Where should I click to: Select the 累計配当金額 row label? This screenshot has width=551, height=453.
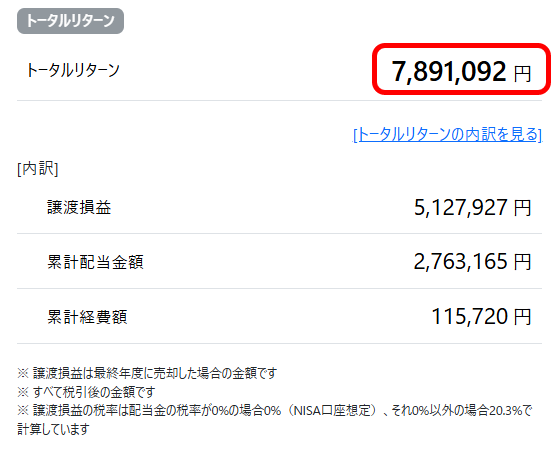coord(95,262)
